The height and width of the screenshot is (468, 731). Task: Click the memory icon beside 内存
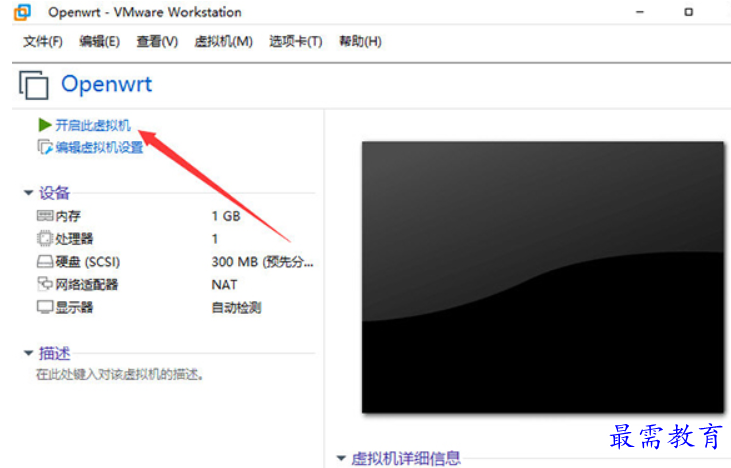45,215
